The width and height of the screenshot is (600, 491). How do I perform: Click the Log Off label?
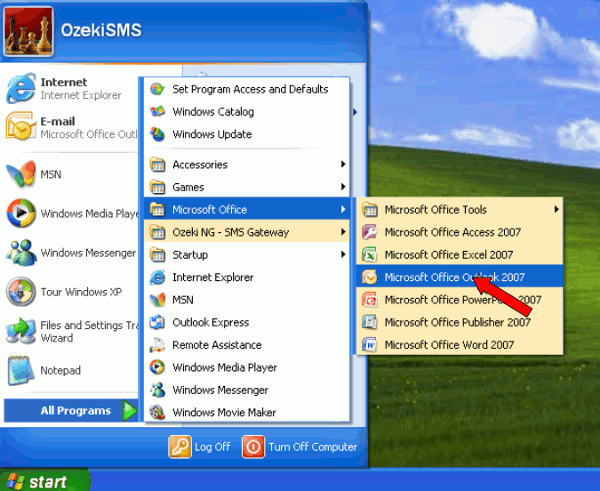coord(212,447)
